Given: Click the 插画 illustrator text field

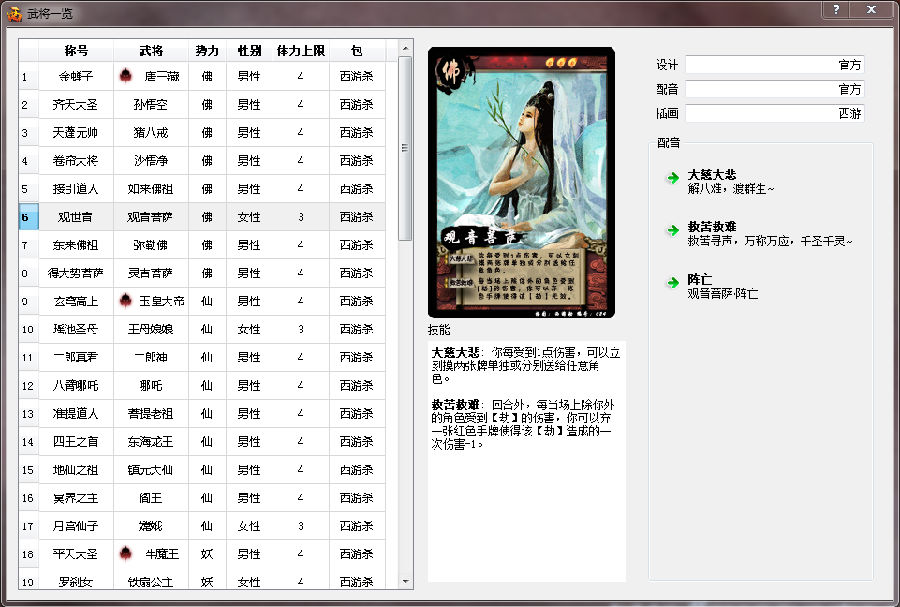Looking at the screenshot, I should [x=774, y=115].
